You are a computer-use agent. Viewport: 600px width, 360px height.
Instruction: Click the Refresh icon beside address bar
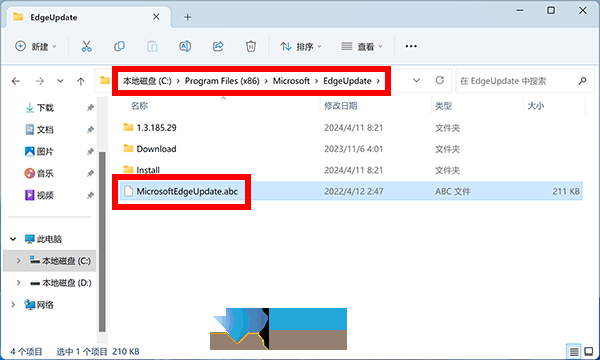coord(440,80)
